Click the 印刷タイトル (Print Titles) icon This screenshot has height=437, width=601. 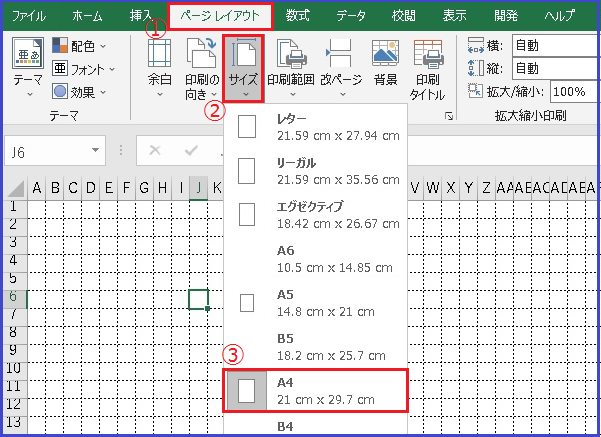tap(429, 53)
